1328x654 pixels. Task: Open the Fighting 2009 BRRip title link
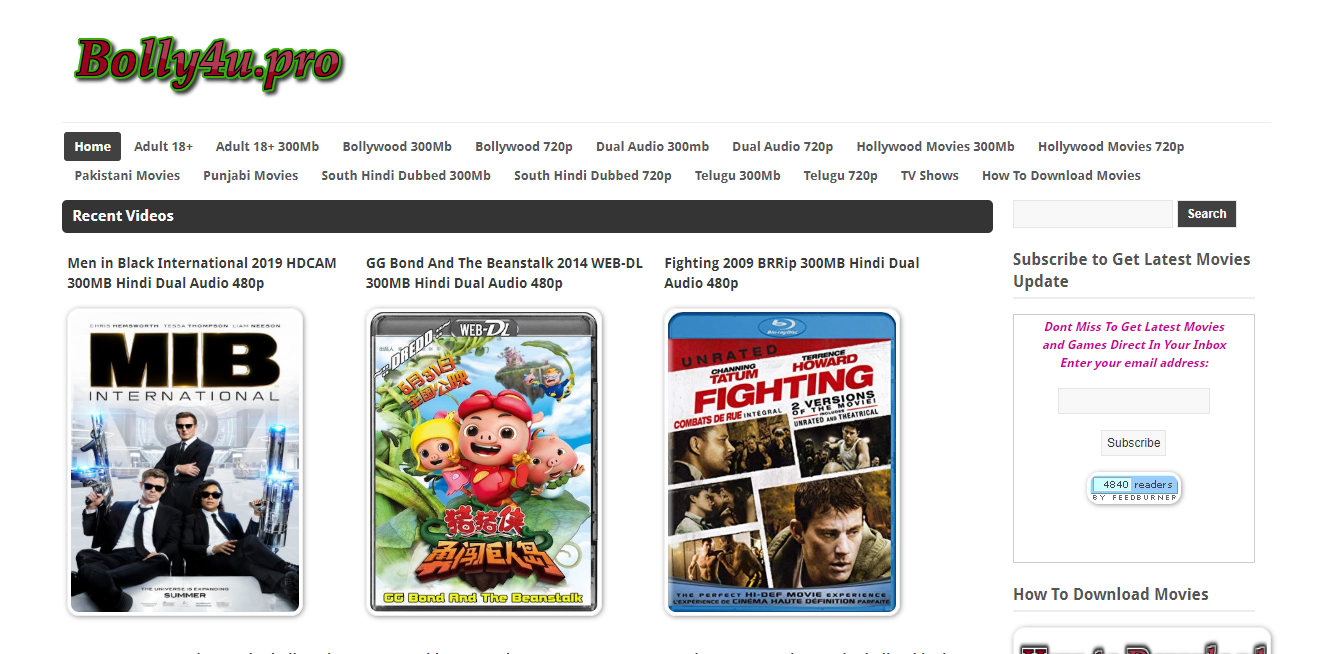point(792,273)
